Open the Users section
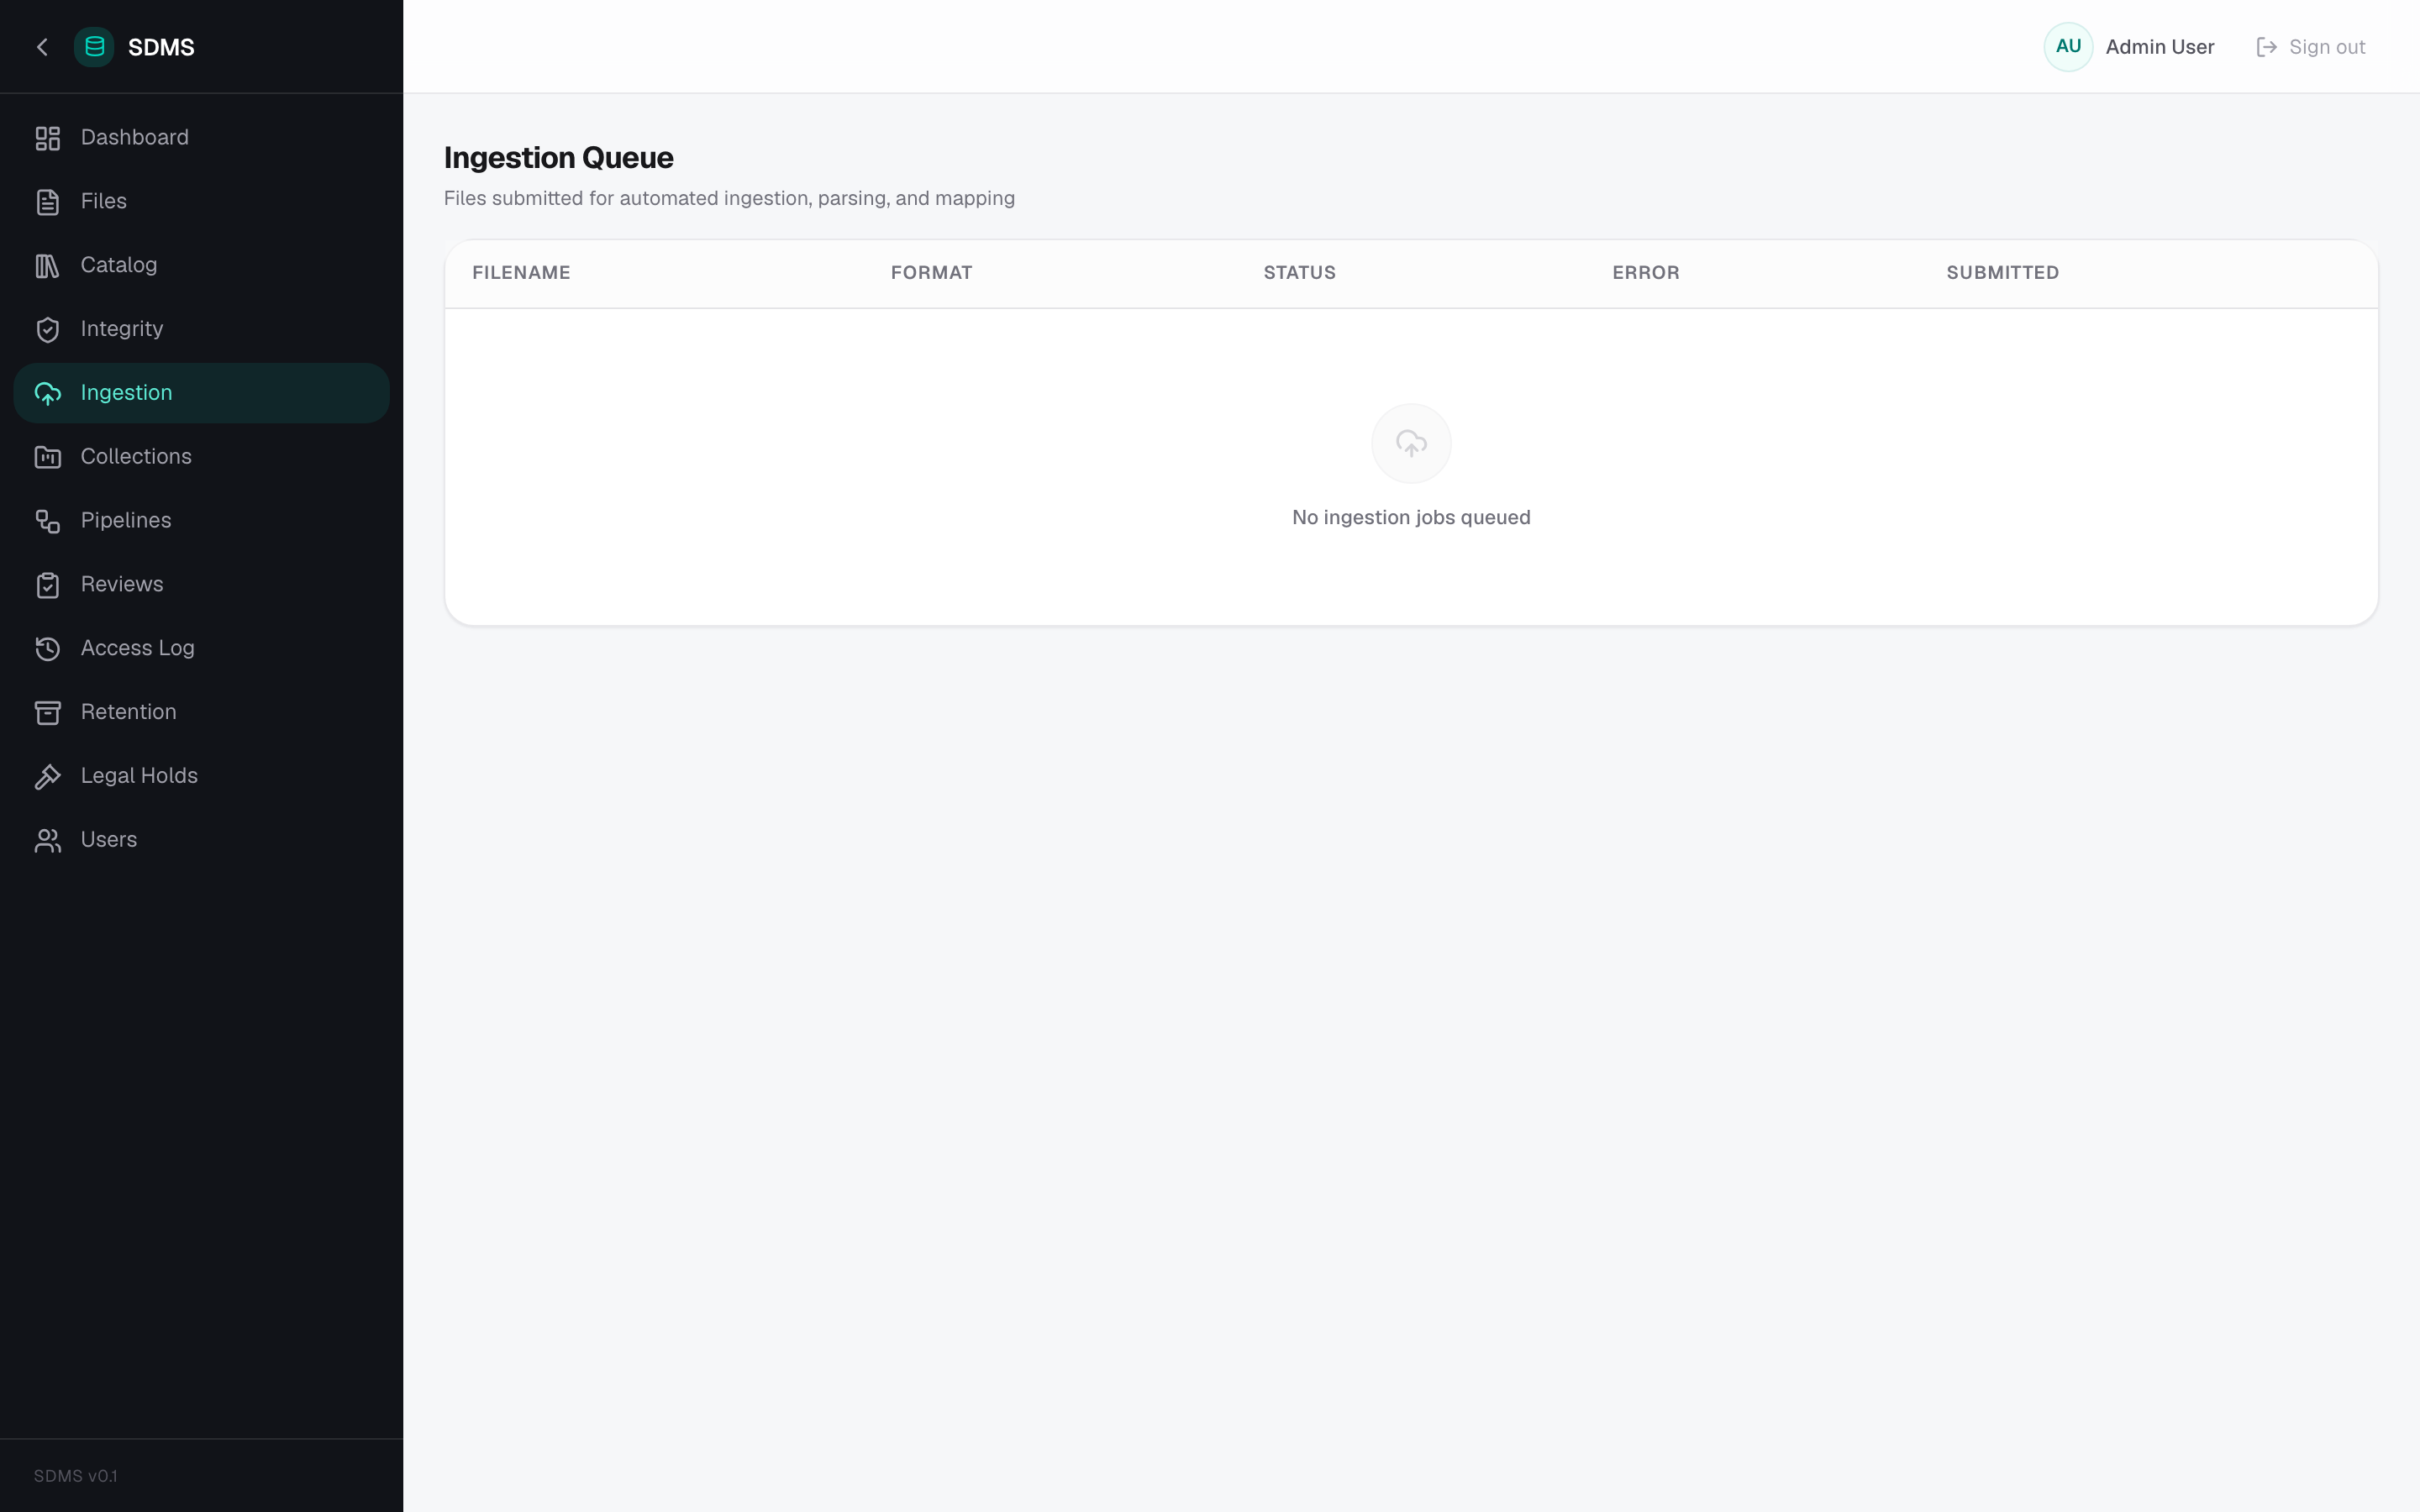Image resolution: width=2420 pixels, height=1512 pixels. tap(201, 840)
